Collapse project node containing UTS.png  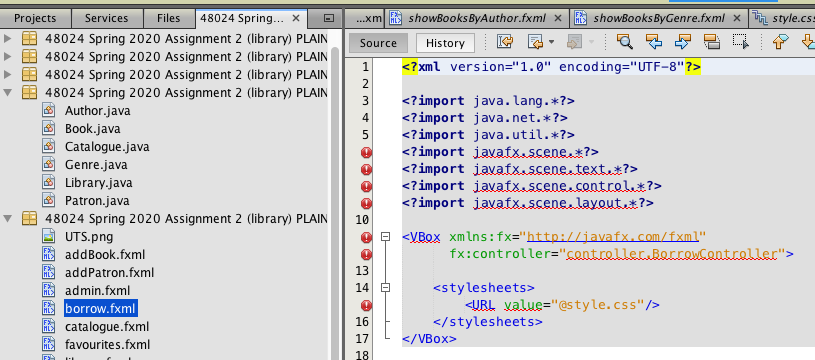[7, 218]
